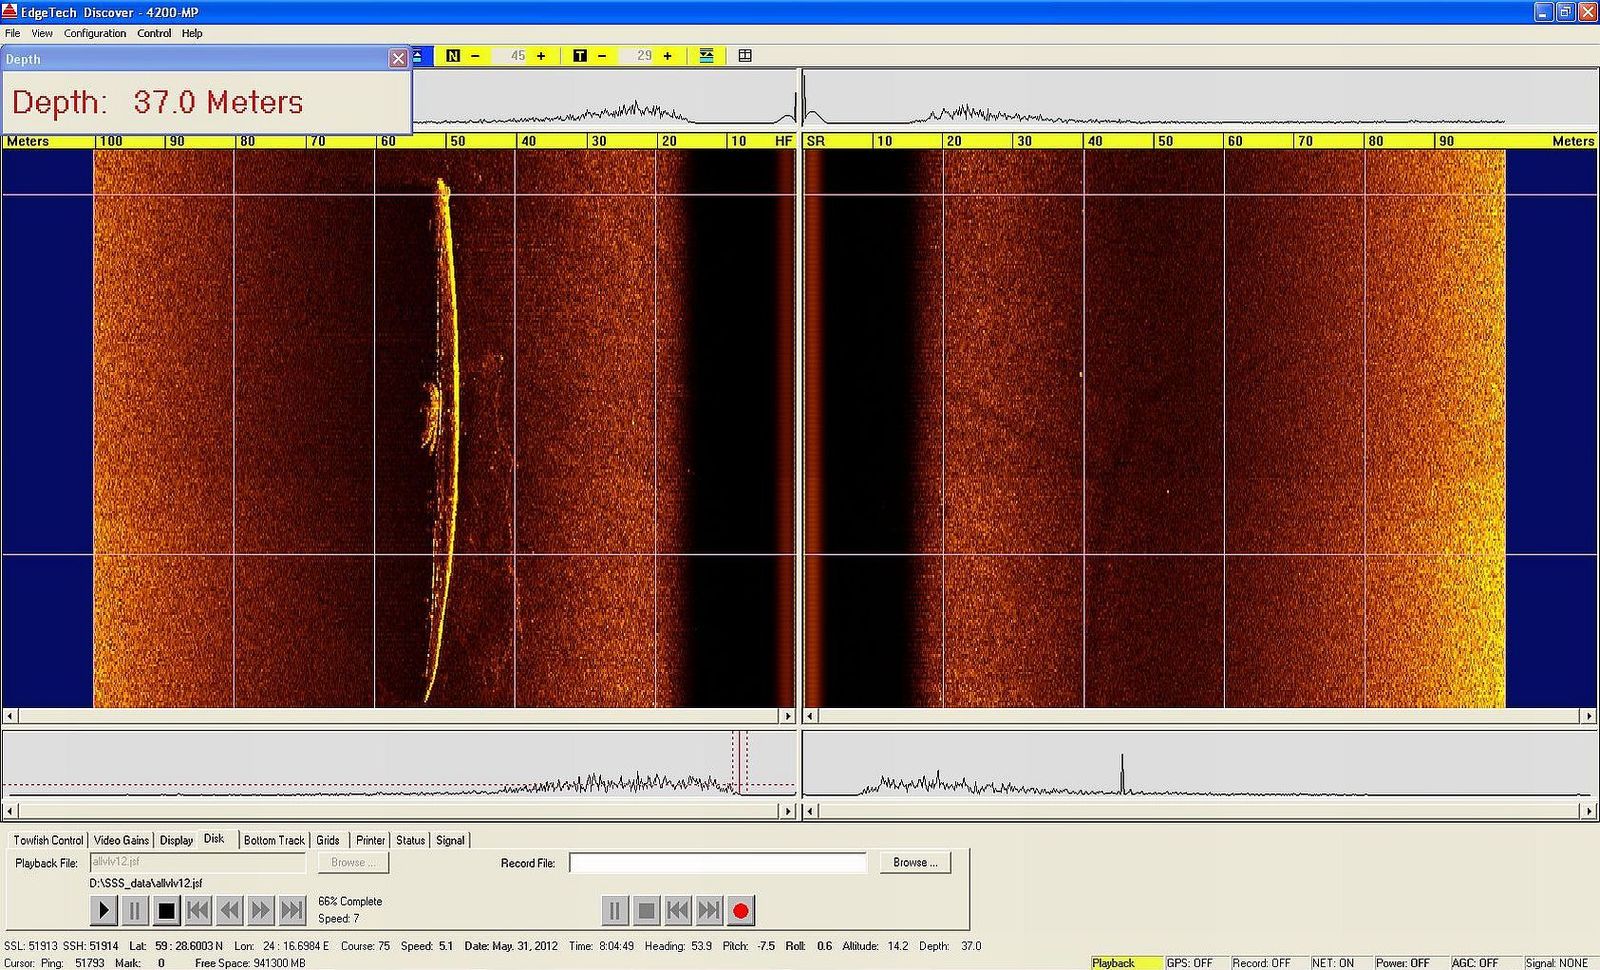
Task: Skip to end of playback file
Action: [292, 910]
